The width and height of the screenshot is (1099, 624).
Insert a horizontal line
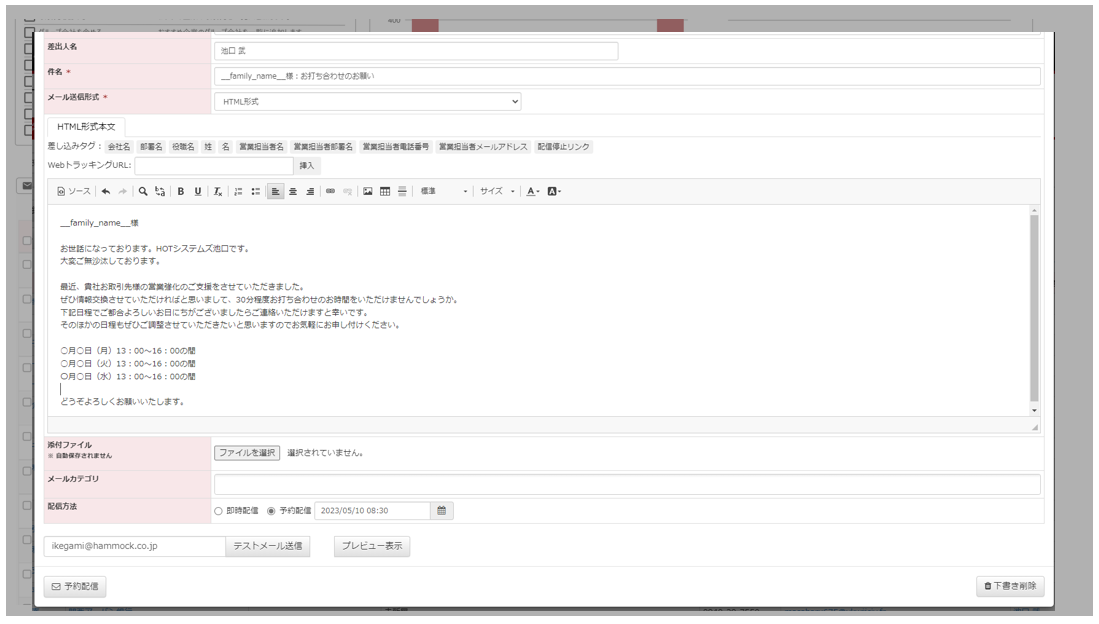[x=402, y=191]
